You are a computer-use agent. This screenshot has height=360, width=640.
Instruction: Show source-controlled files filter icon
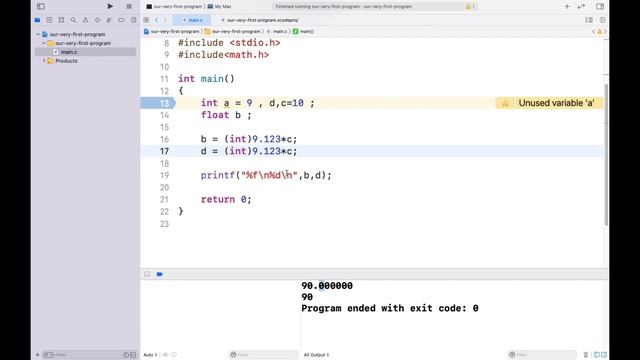click(133, 355)
